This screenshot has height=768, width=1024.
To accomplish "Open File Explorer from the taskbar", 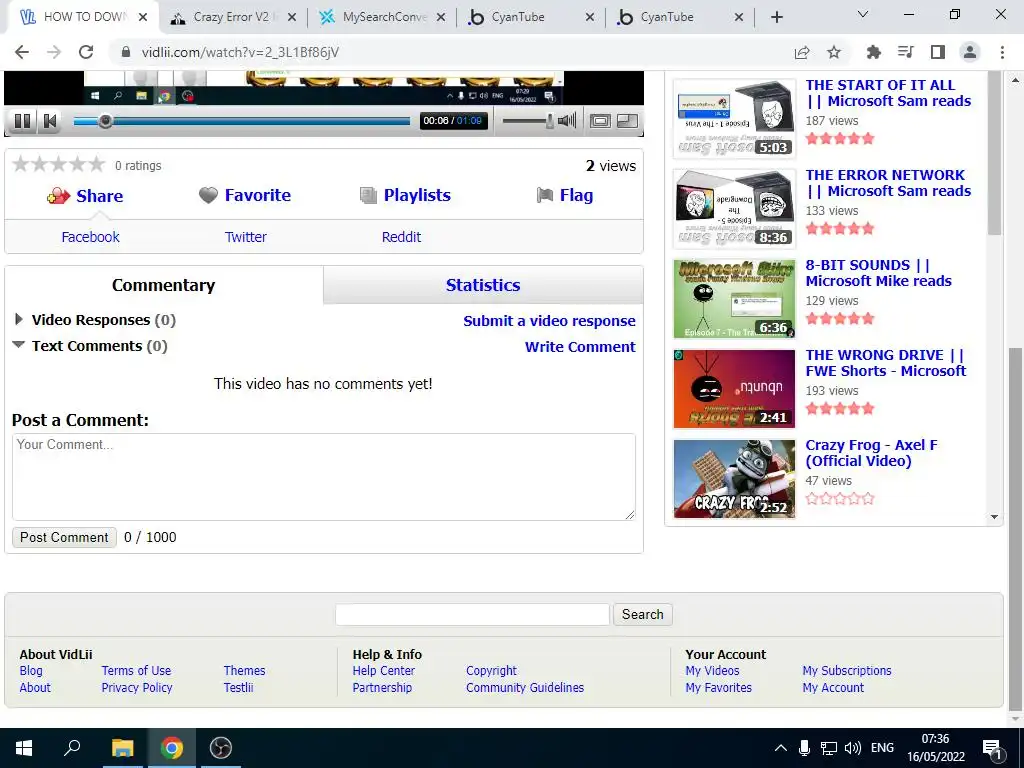I will click(x=122, y=748).
